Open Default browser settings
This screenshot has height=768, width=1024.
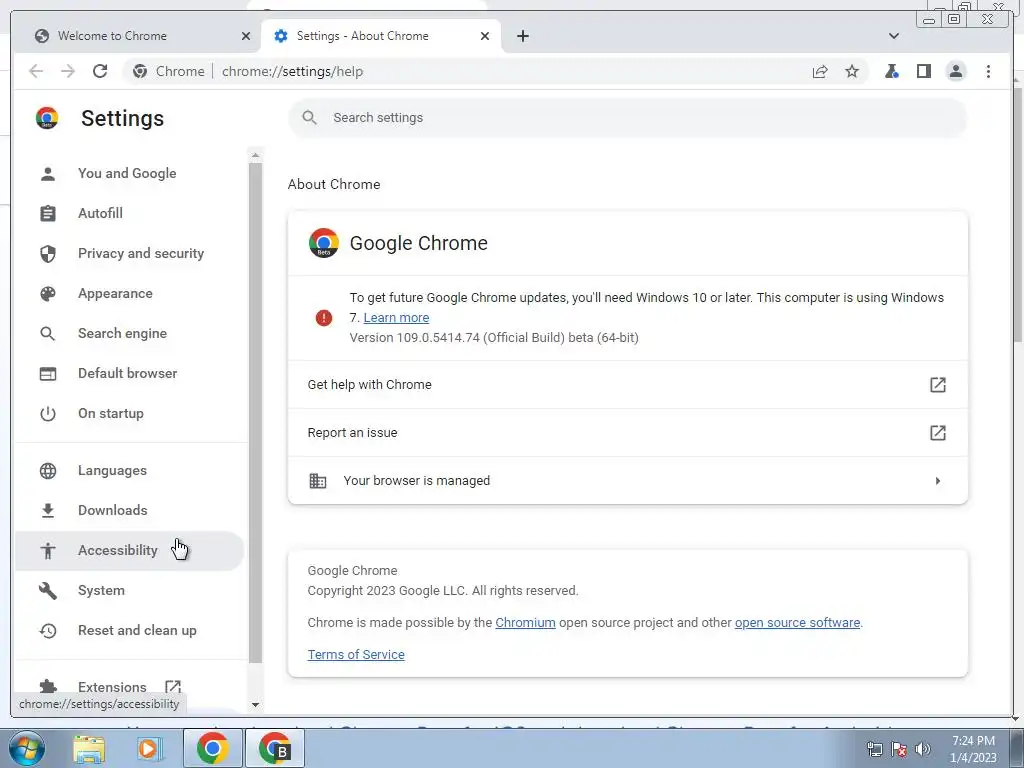coord(129,374)
